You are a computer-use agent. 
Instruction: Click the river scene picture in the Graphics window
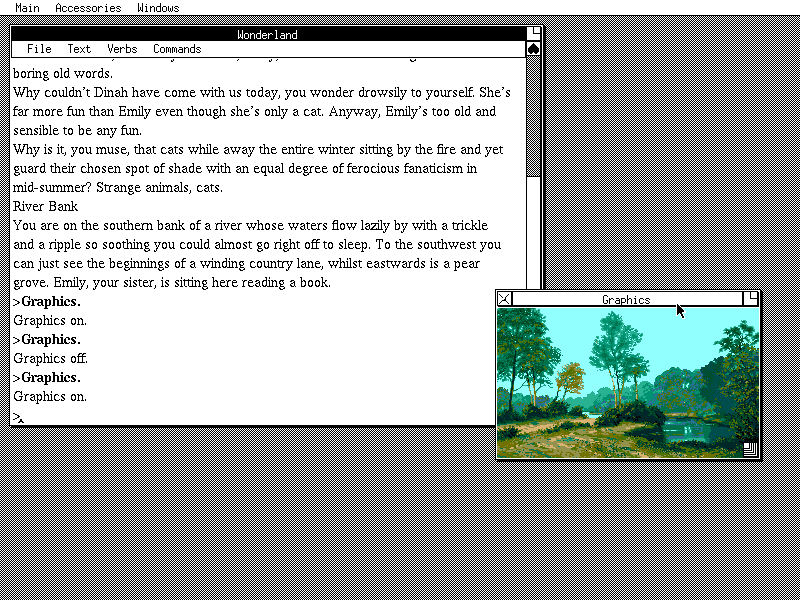(628, 383)
